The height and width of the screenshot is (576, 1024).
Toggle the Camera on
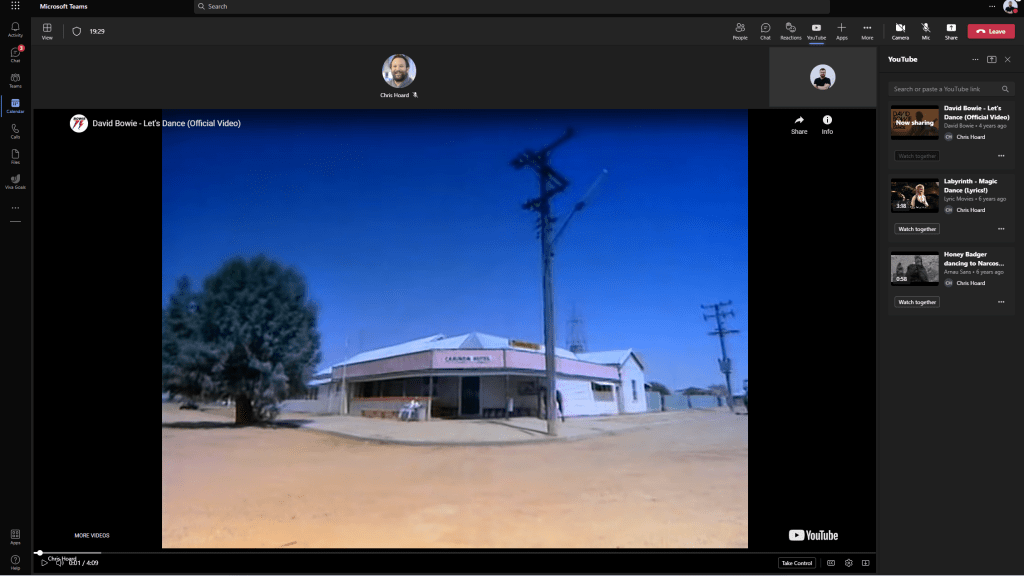[900, 30]
